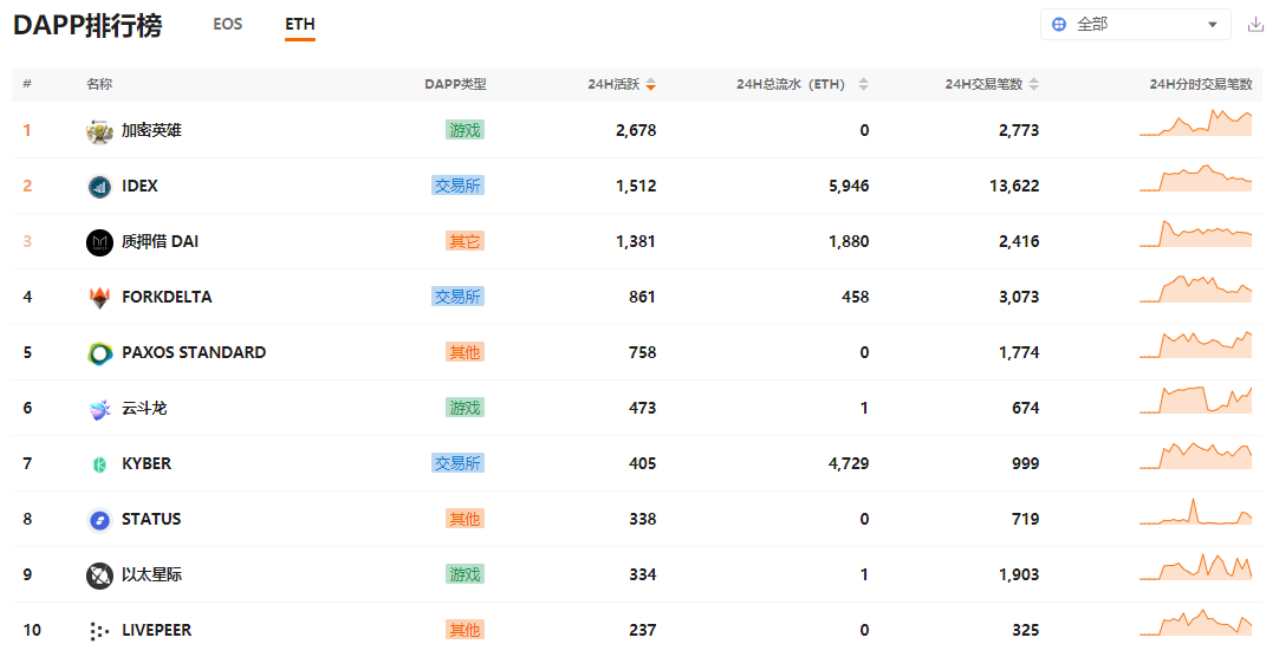Open the 全部 filter dropdown
Image resolution: width=1277 pixels, height=659 pixels.
click(1135, 24)
